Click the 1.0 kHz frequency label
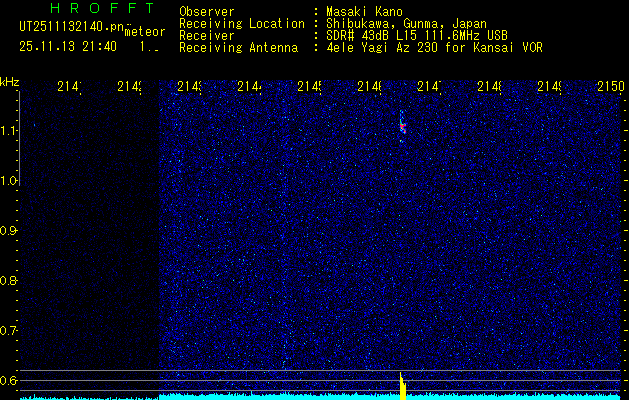Viewport: 629px width, 400px height. click(8, 180)
